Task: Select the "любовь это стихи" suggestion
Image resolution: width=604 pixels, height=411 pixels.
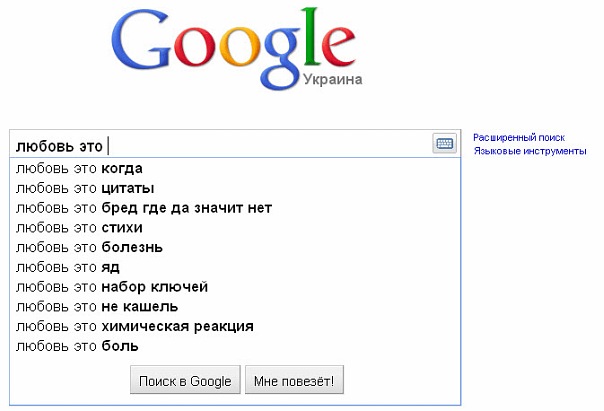Action: [x=79, y=227]
